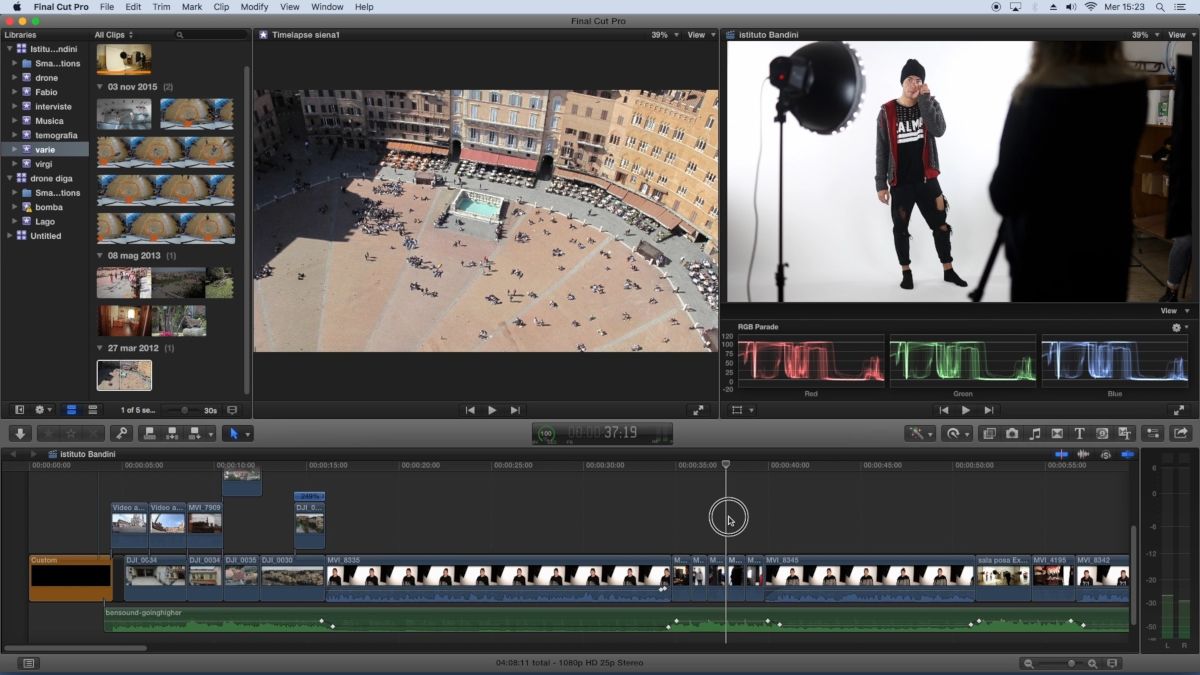Import media with the down-arrow button
Image resolution: width=1200 pixels, height=675 pixels.
click(19, 434)
